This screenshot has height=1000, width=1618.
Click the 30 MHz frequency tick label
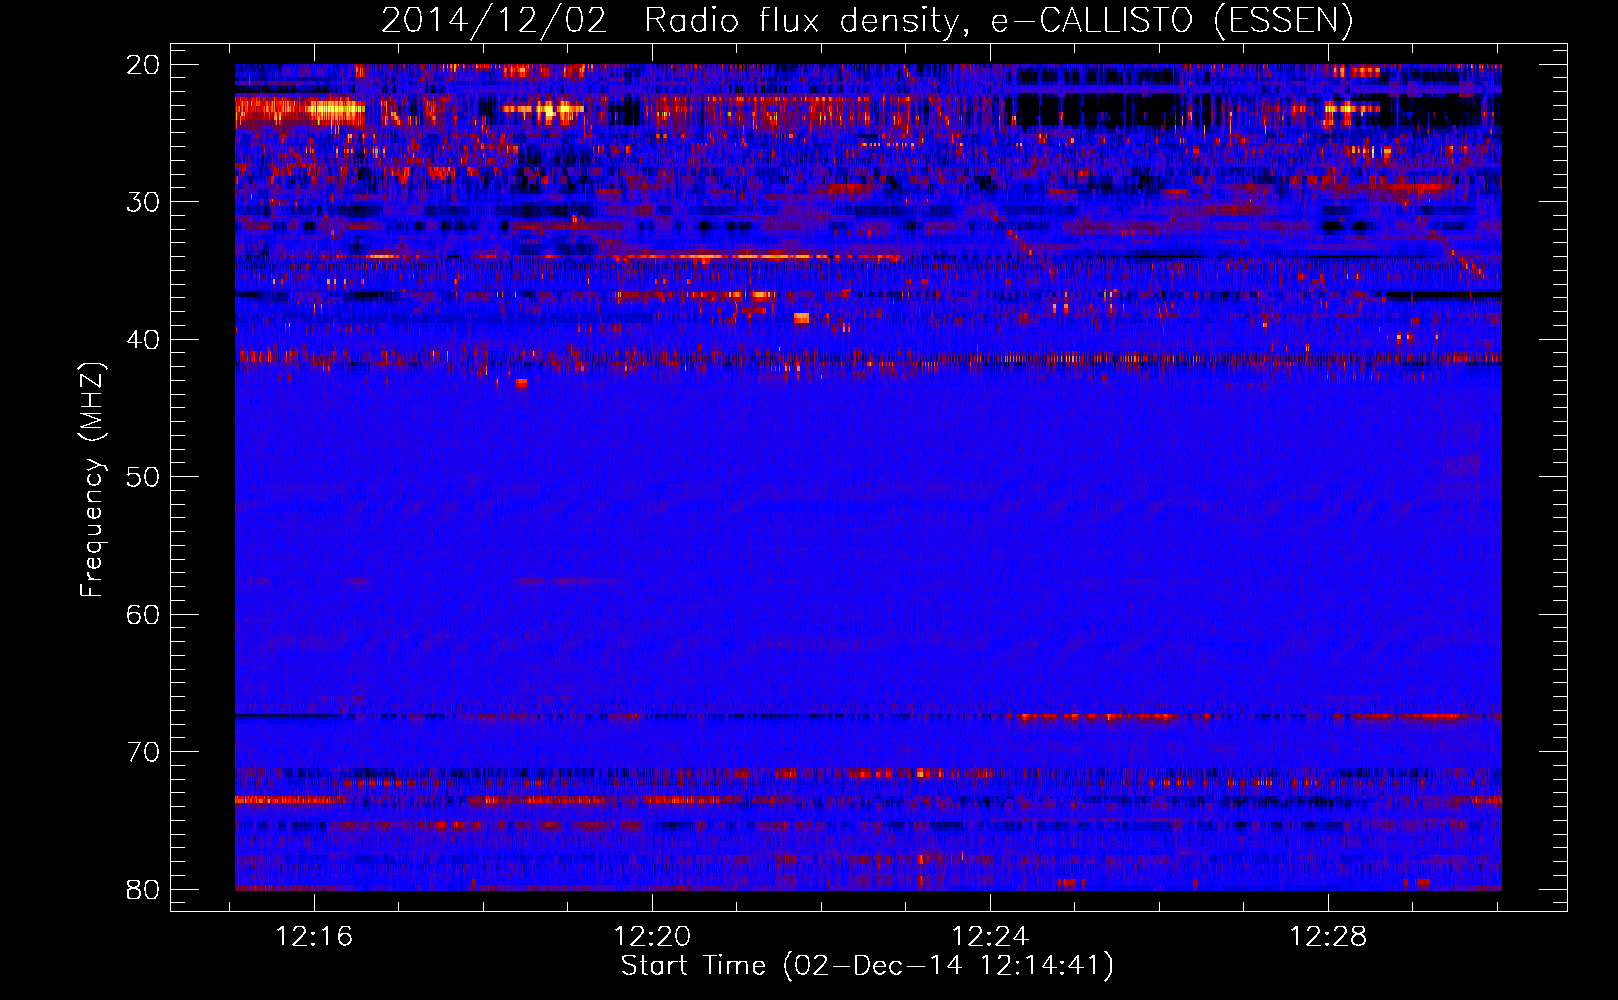(143, 202)
